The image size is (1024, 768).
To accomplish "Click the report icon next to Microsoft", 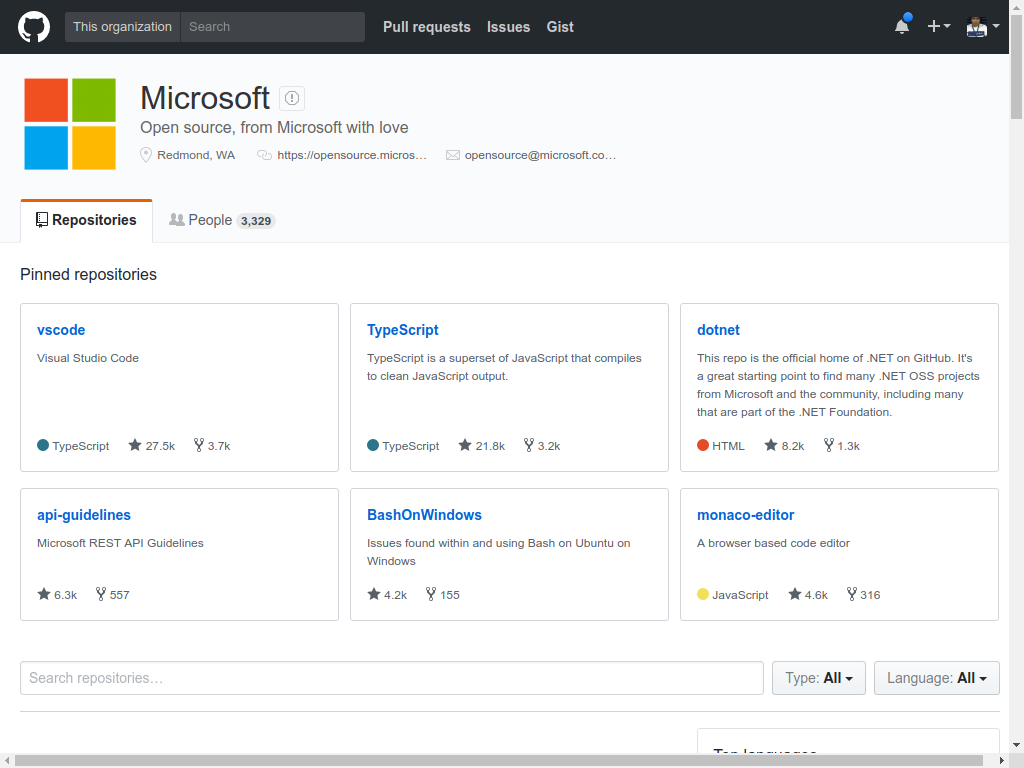I will 292,98.
